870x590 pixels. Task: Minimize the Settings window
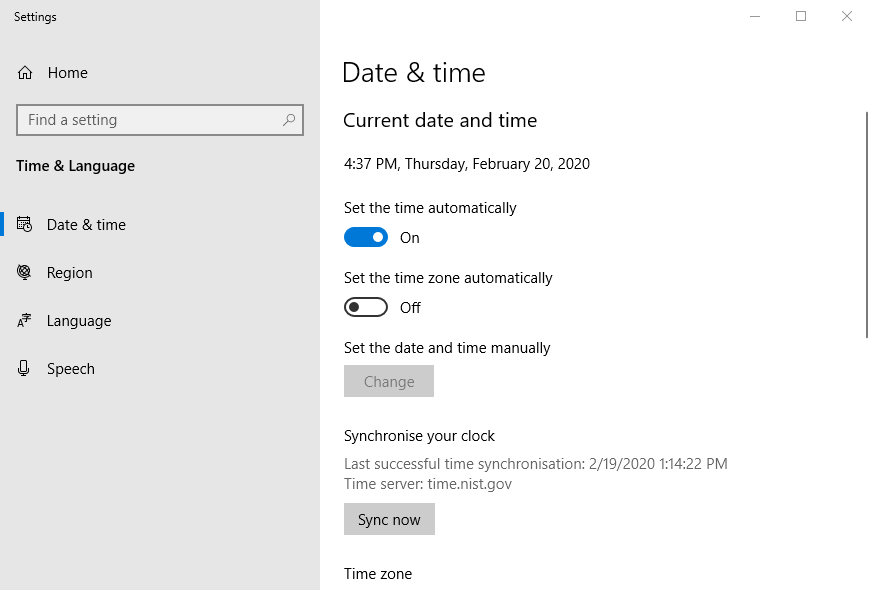[755, 16]
